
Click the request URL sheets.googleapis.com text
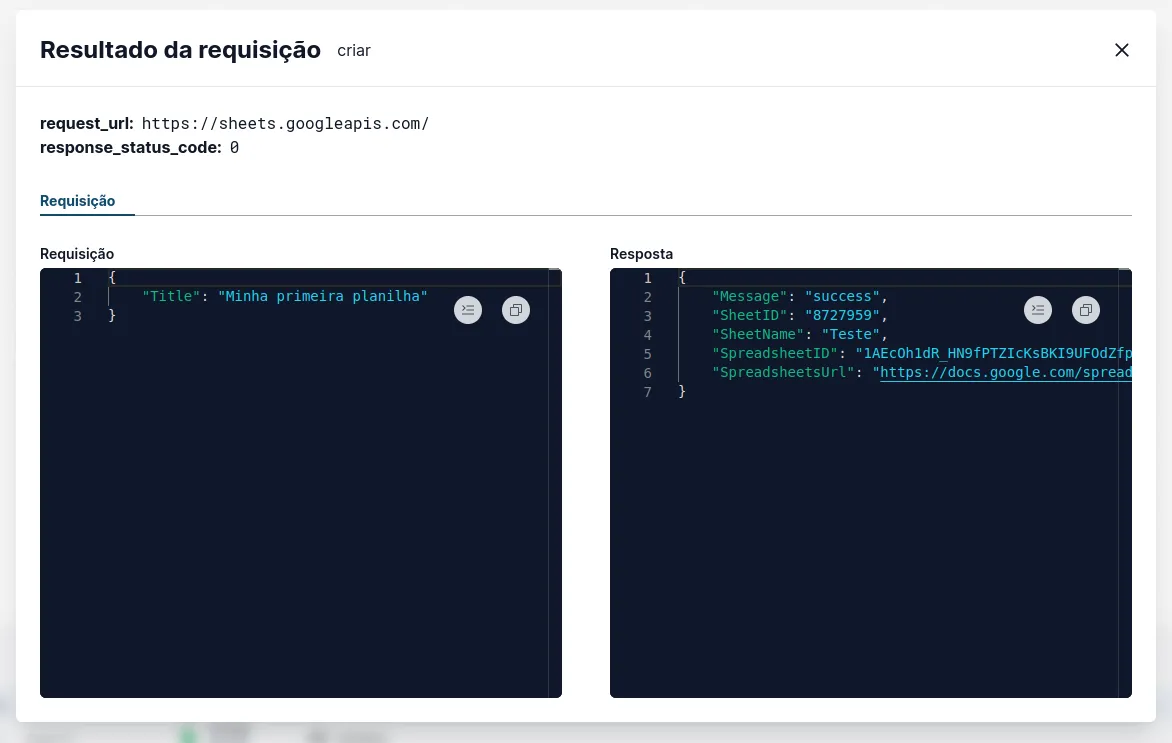coord(286,123)
